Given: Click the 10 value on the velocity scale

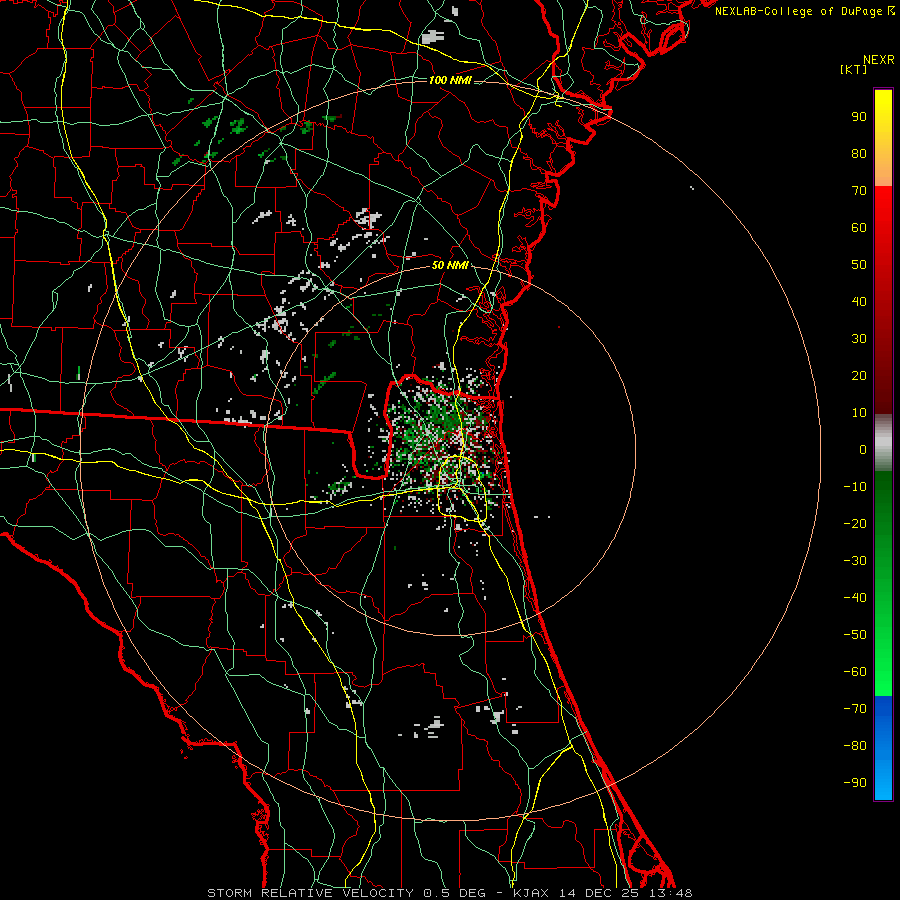Looking at the screenshot, I should point(859,413).
